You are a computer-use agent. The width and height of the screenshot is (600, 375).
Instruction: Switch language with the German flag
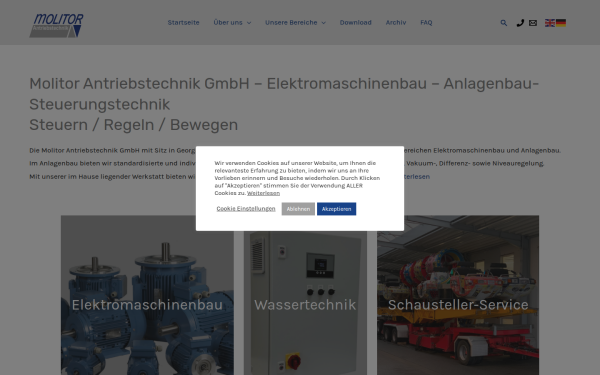(x=561, y=23)
